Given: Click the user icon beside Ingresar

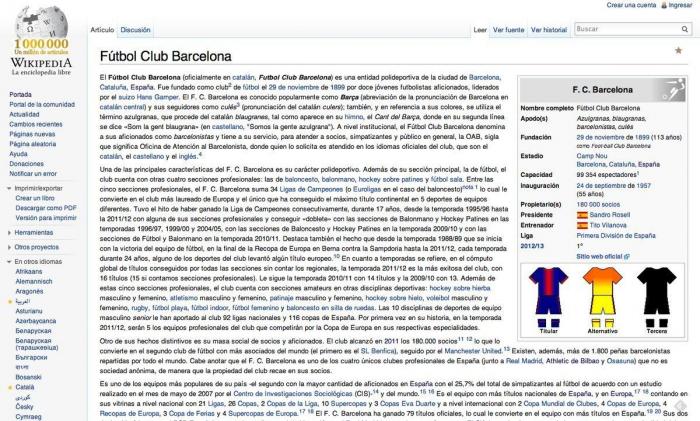Looking at the screenshot, I should [664, 5].
